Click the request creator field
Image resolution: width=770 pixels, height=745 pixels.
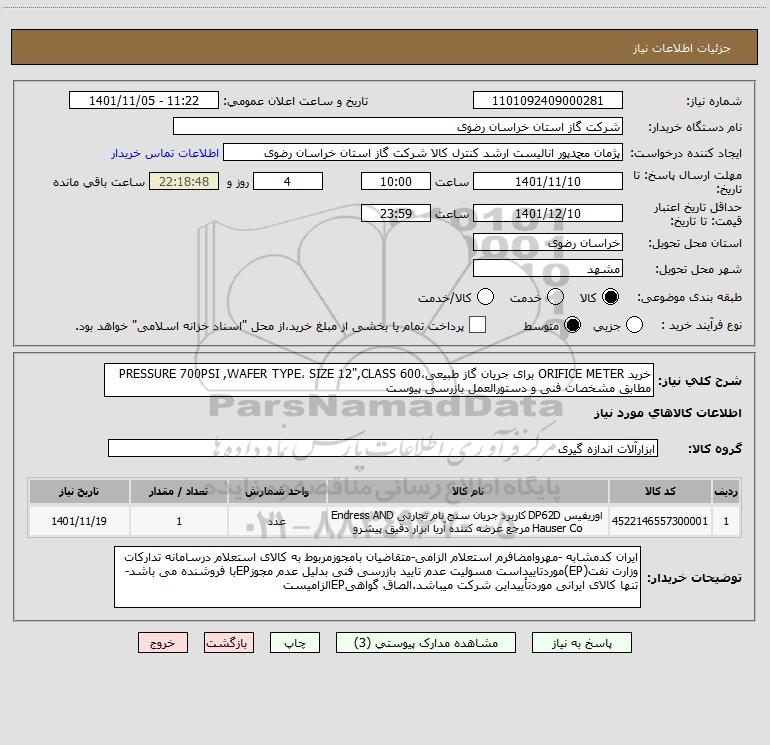423,153
